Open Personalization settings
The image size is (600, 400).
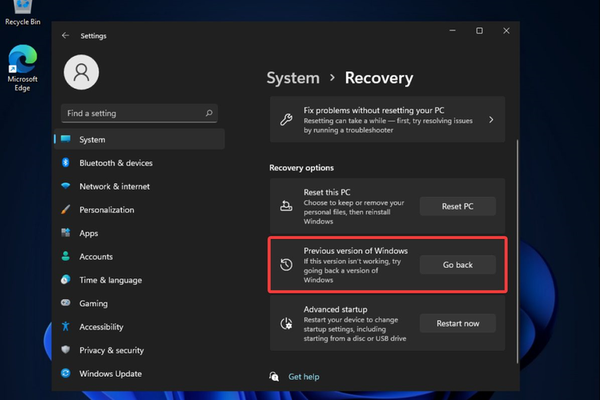tap(106, 210)
